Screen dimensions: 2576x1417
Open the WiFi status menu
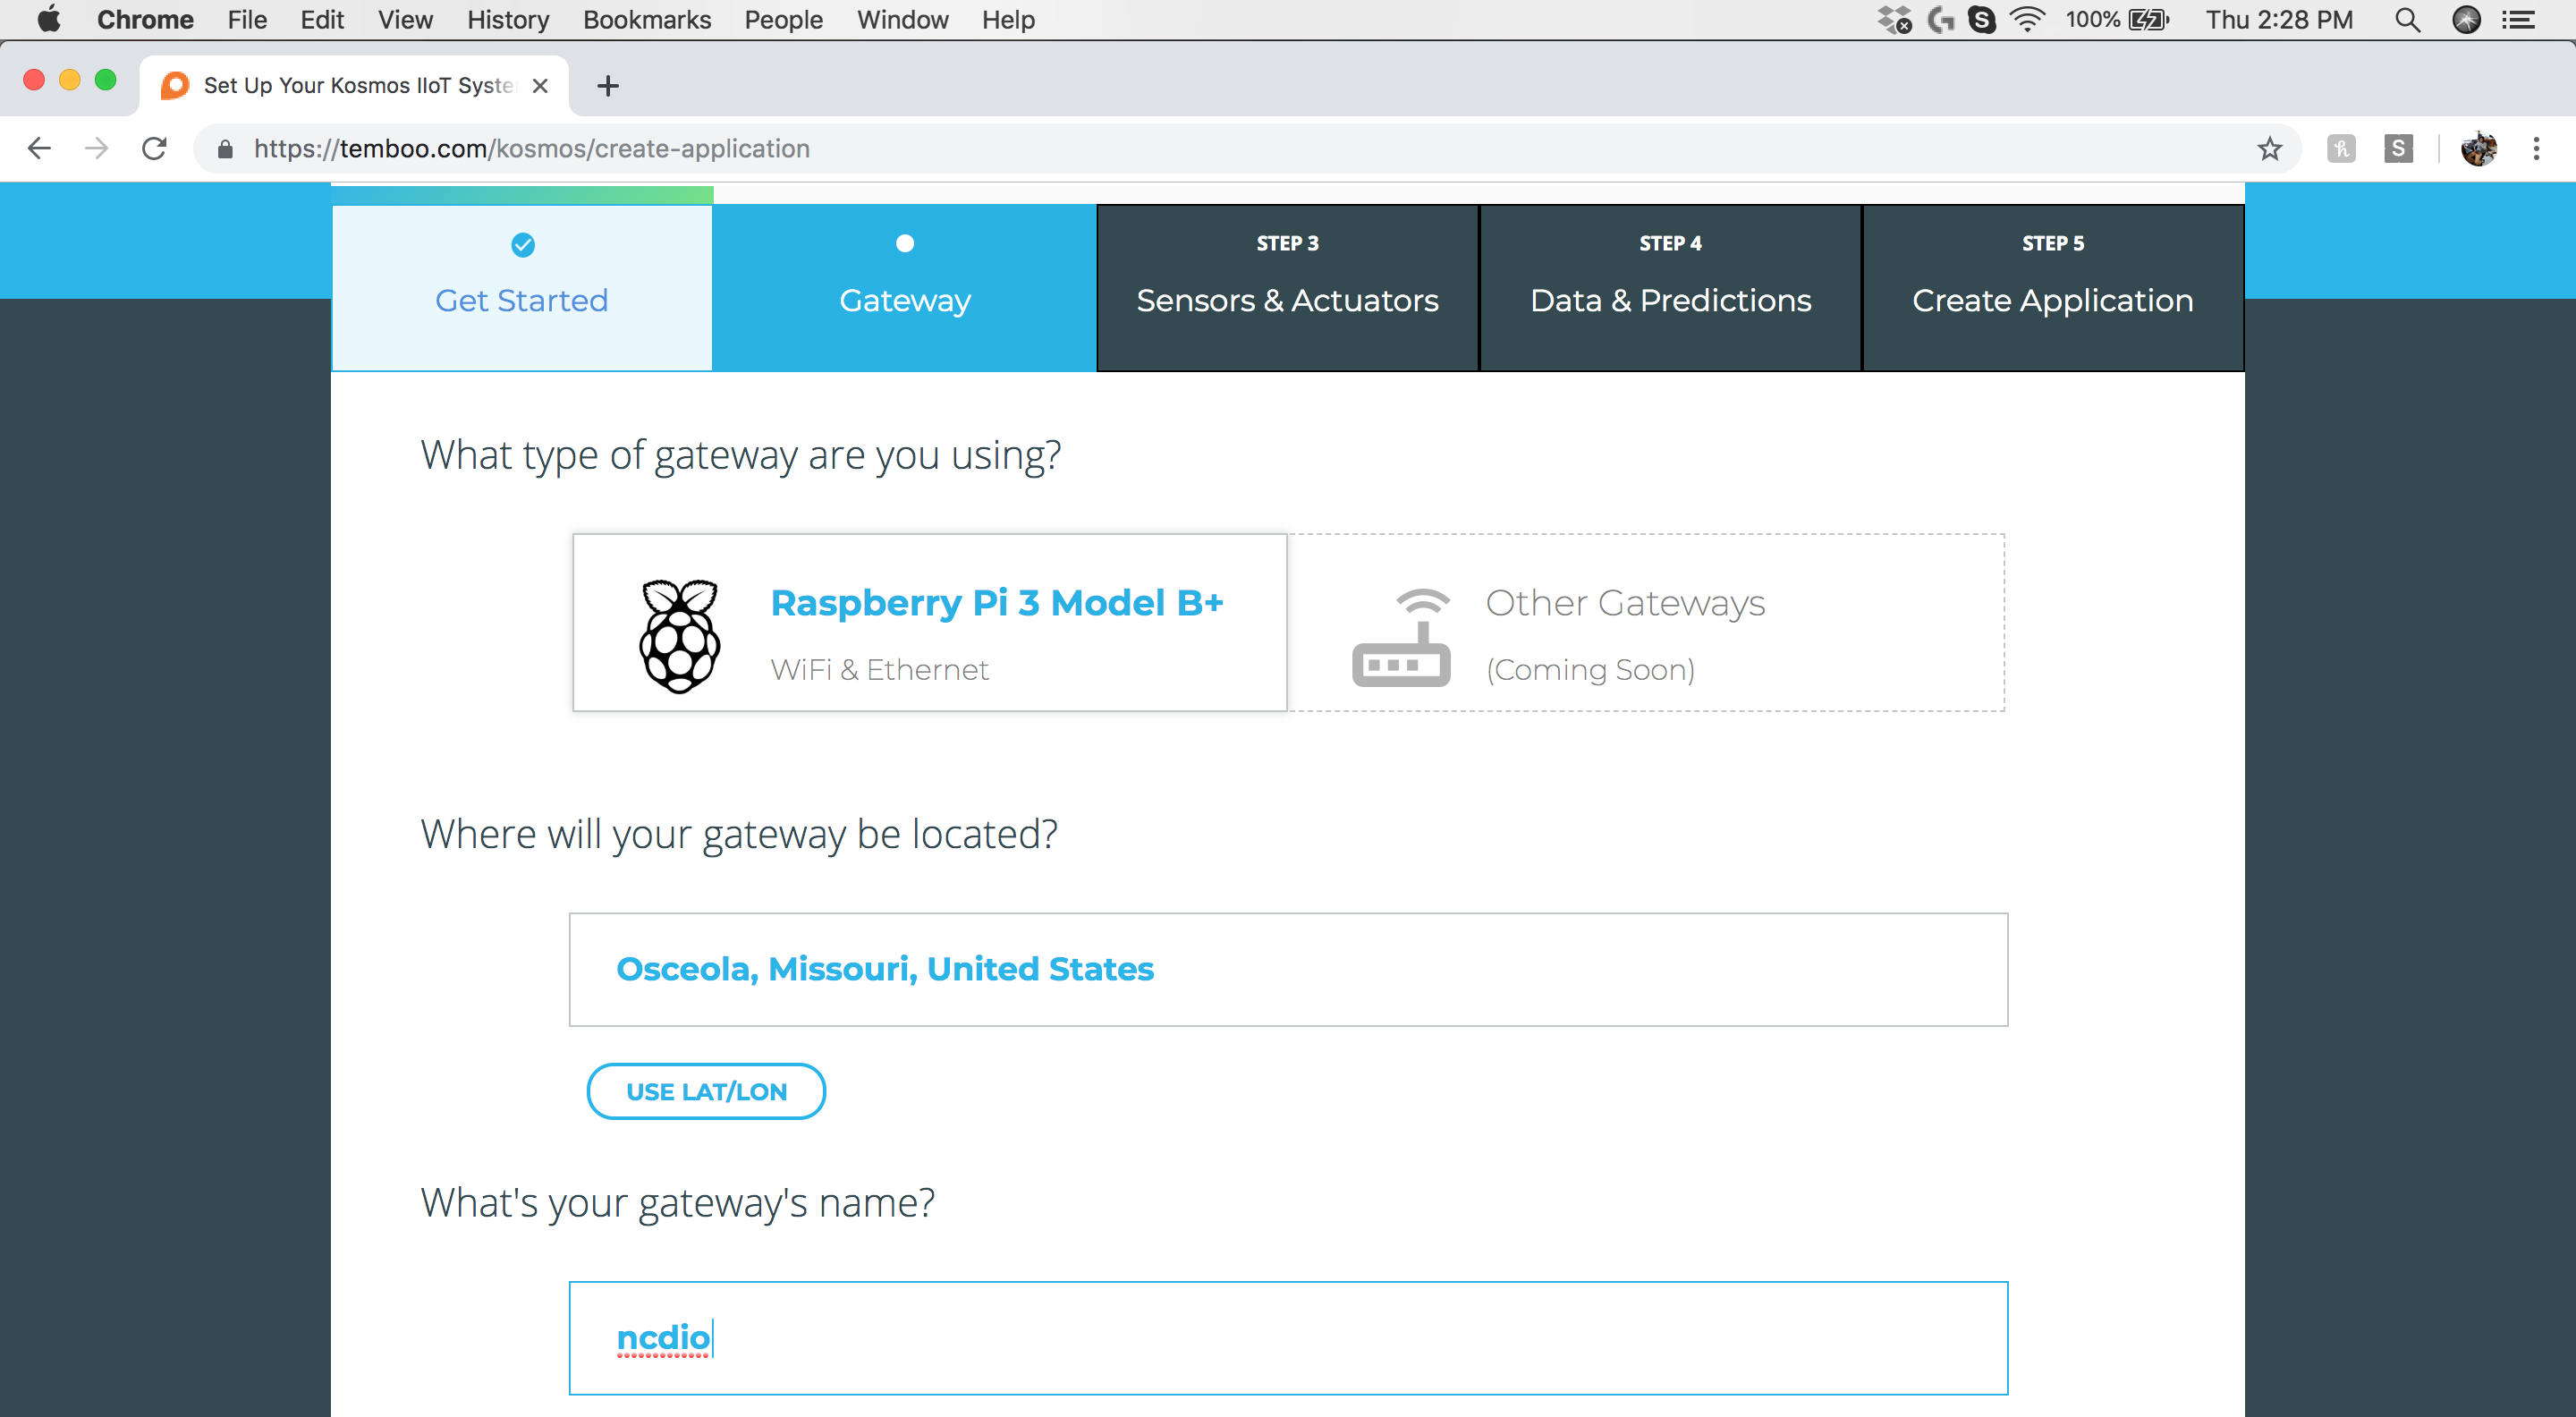point(2027,20)
